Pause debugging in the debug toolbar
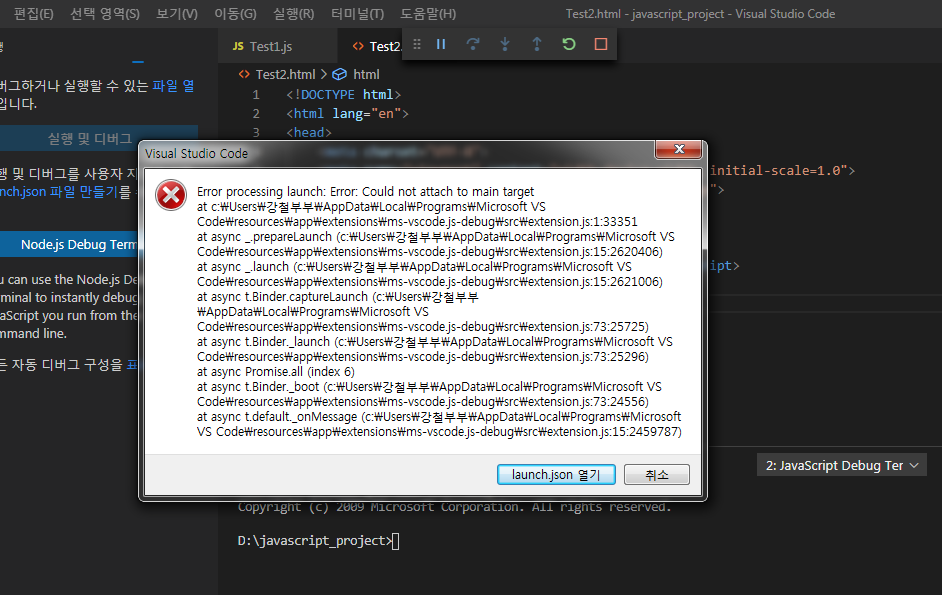The image size is (942, 595). click(441, 44)
